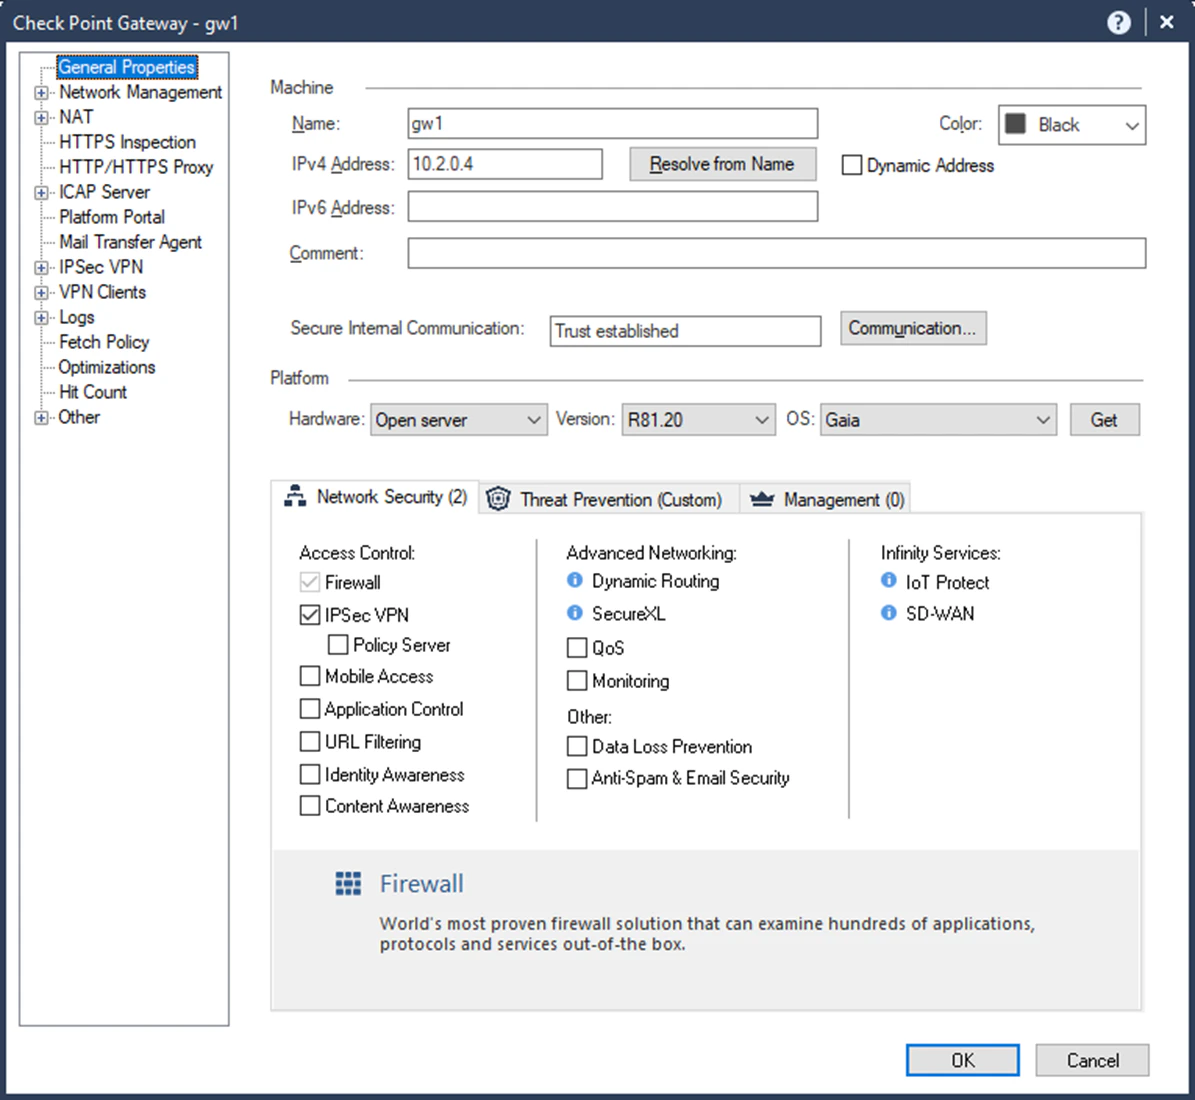Select Platform Portal in tree

pyautogui.click(x=111, y=216)
